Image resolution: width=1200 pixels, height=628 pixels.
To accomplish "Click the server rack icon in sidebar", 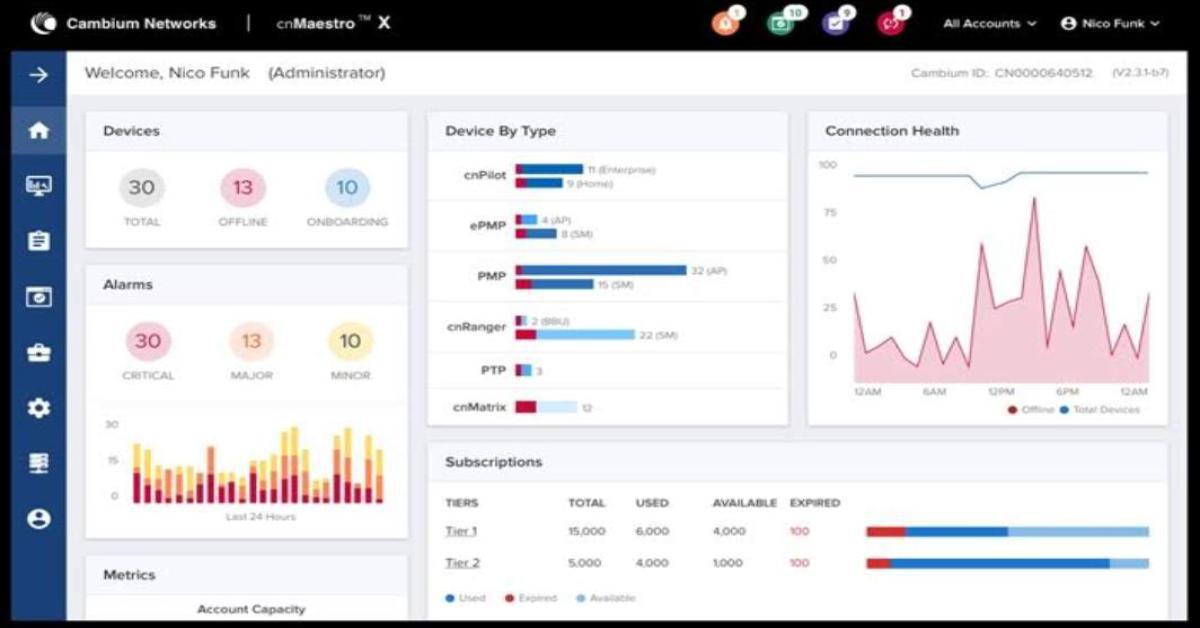I will pyautogui.click(x=39, y=463).
